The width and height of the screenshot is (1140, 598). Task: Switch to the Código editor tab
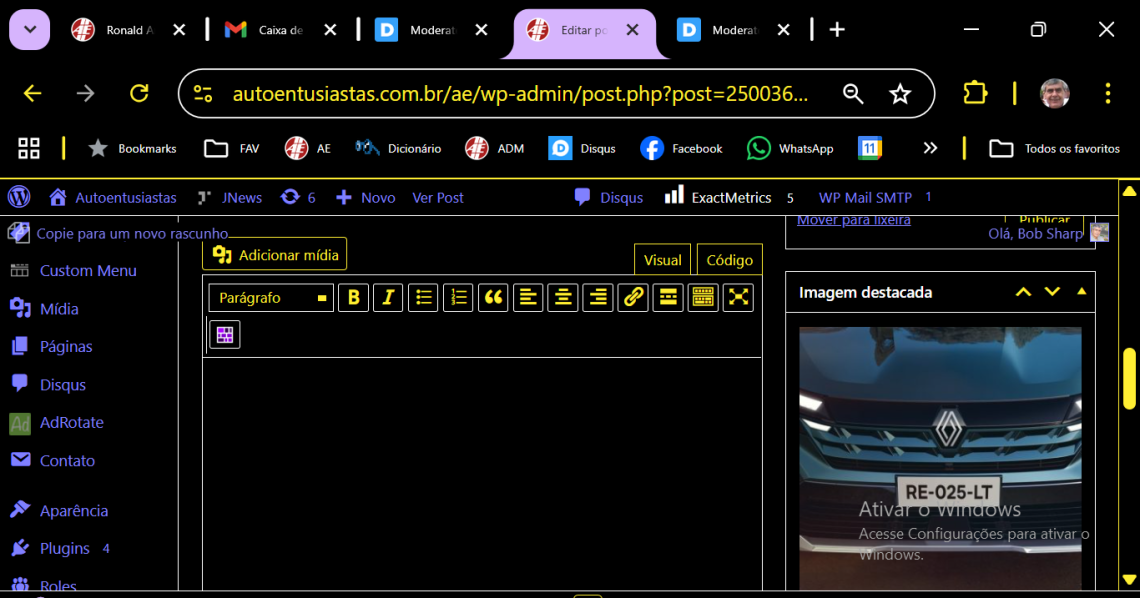click(x=729, y=260)
